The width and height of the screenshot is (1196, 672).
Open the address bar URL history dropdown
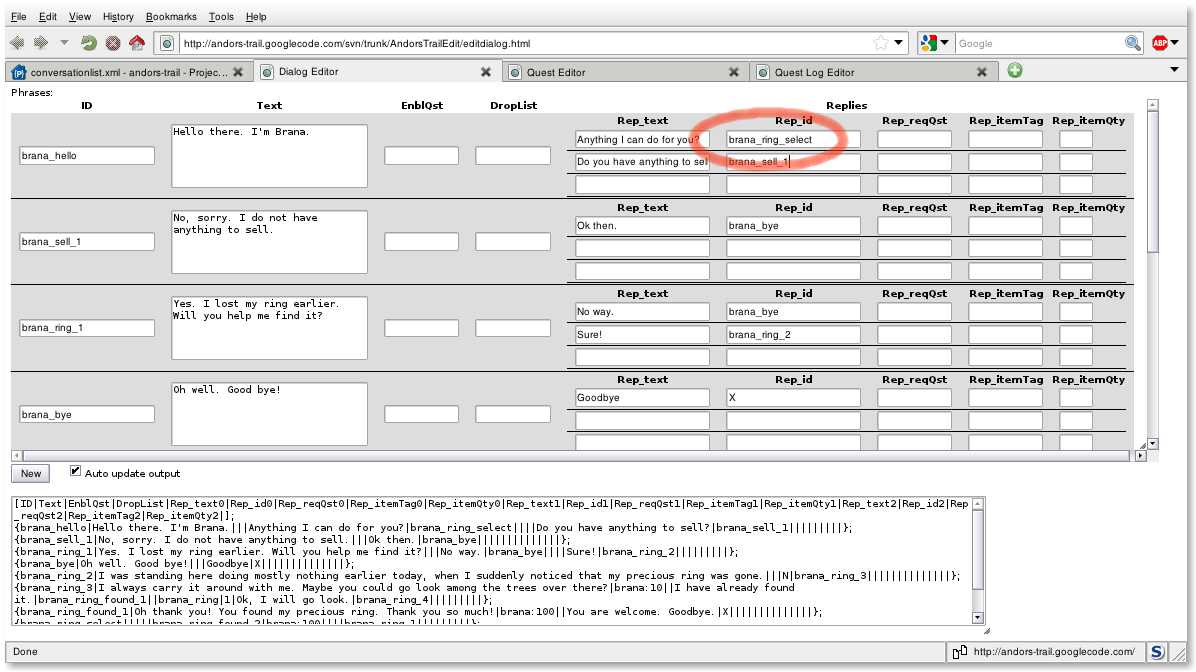pyautogui.click(x=898, y=43)
